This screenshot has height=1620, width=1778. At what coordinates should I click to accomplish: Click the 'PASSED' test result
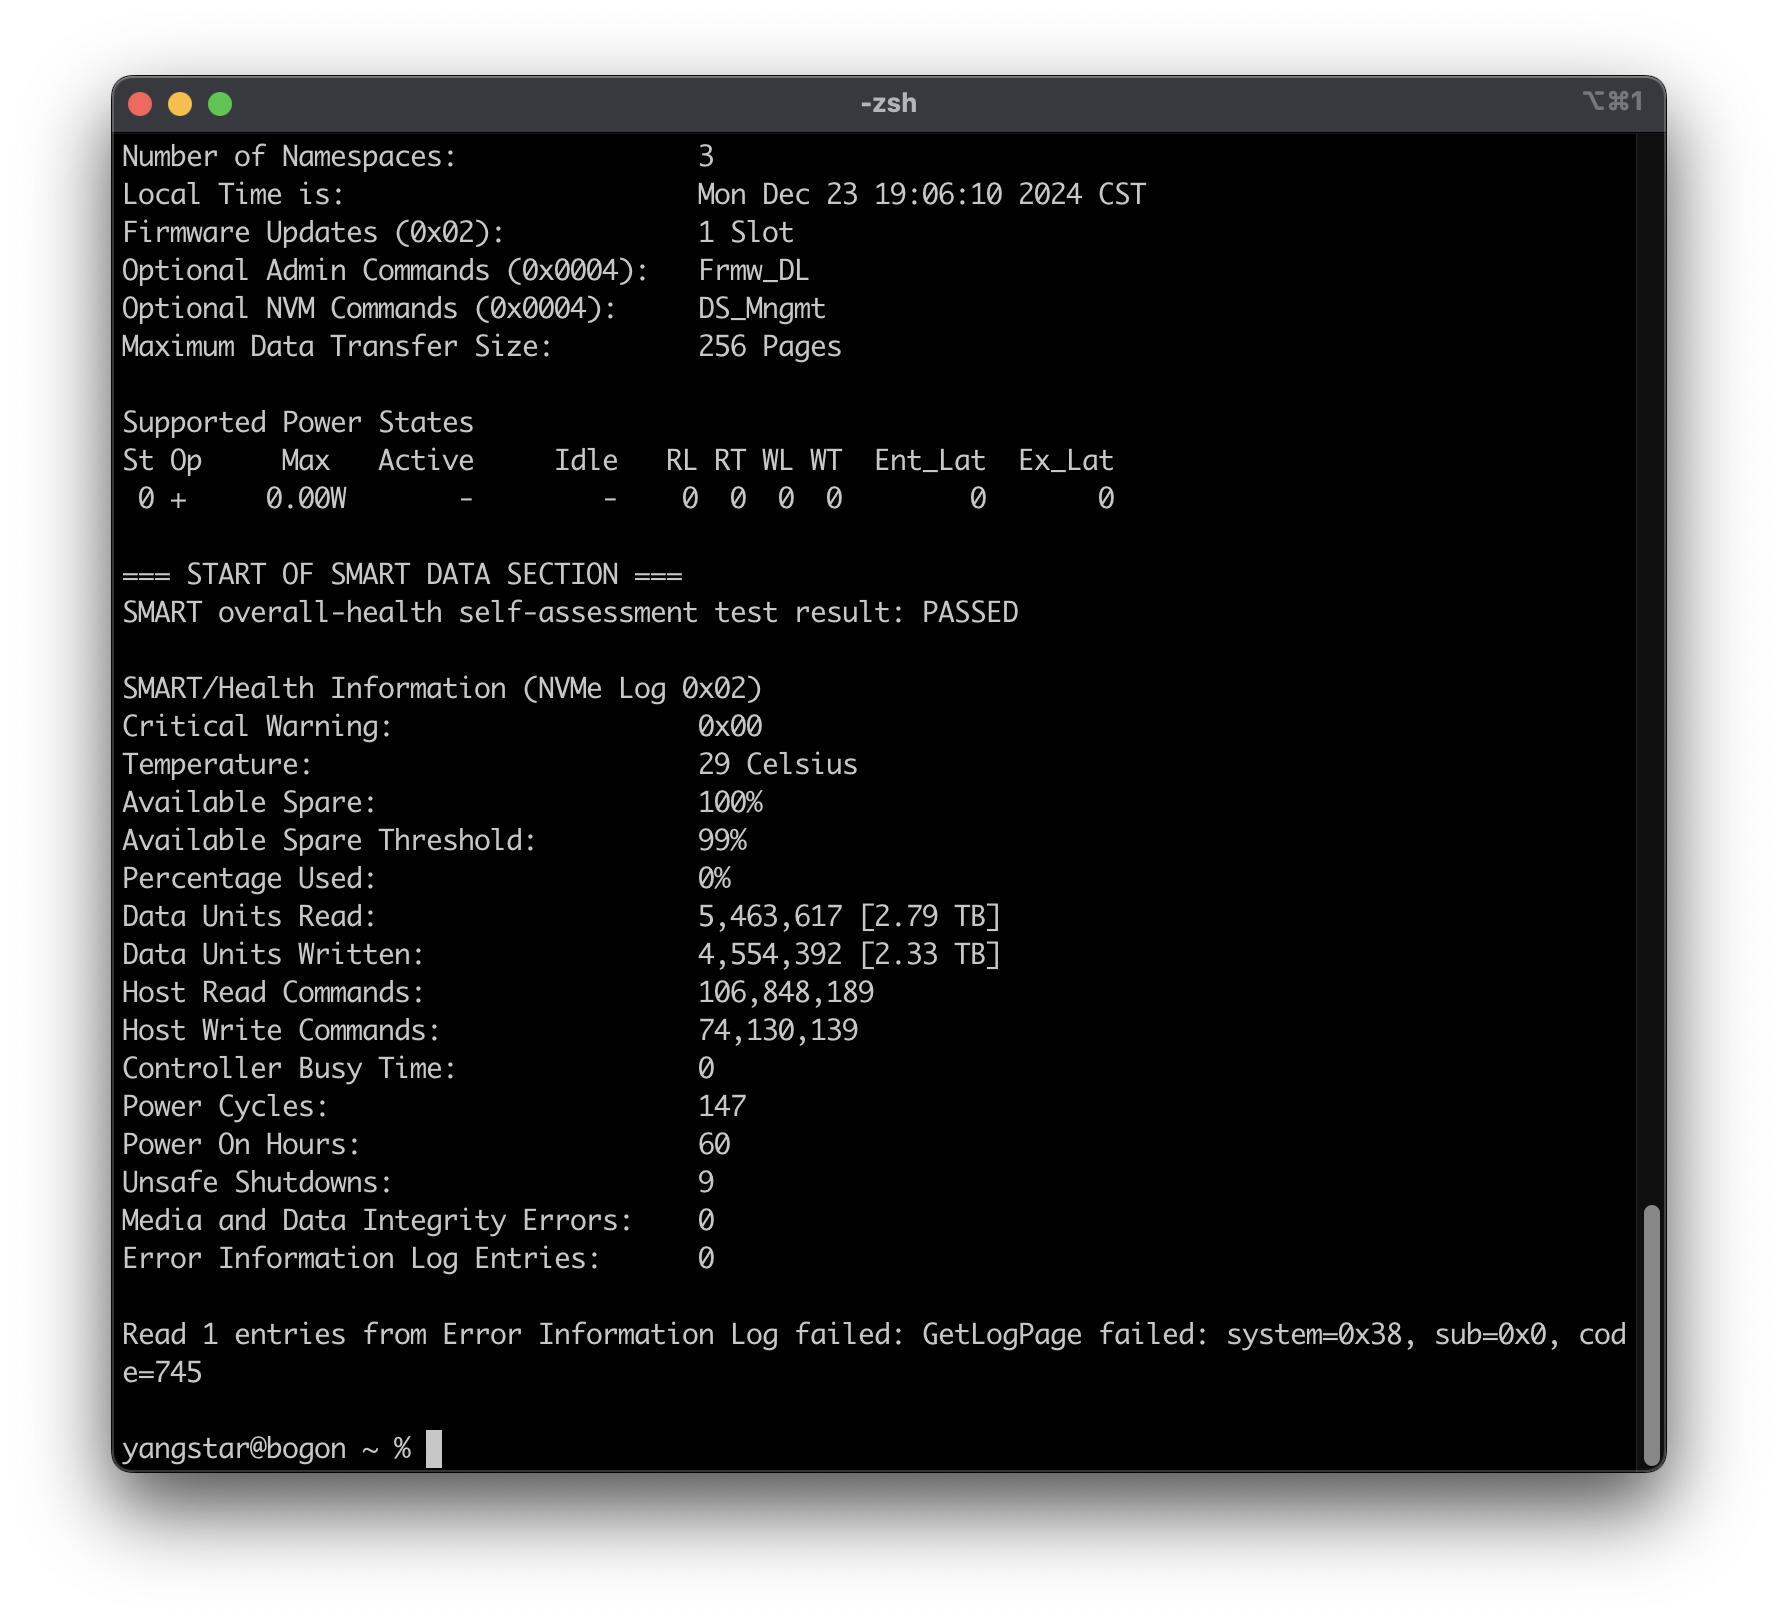970,612
